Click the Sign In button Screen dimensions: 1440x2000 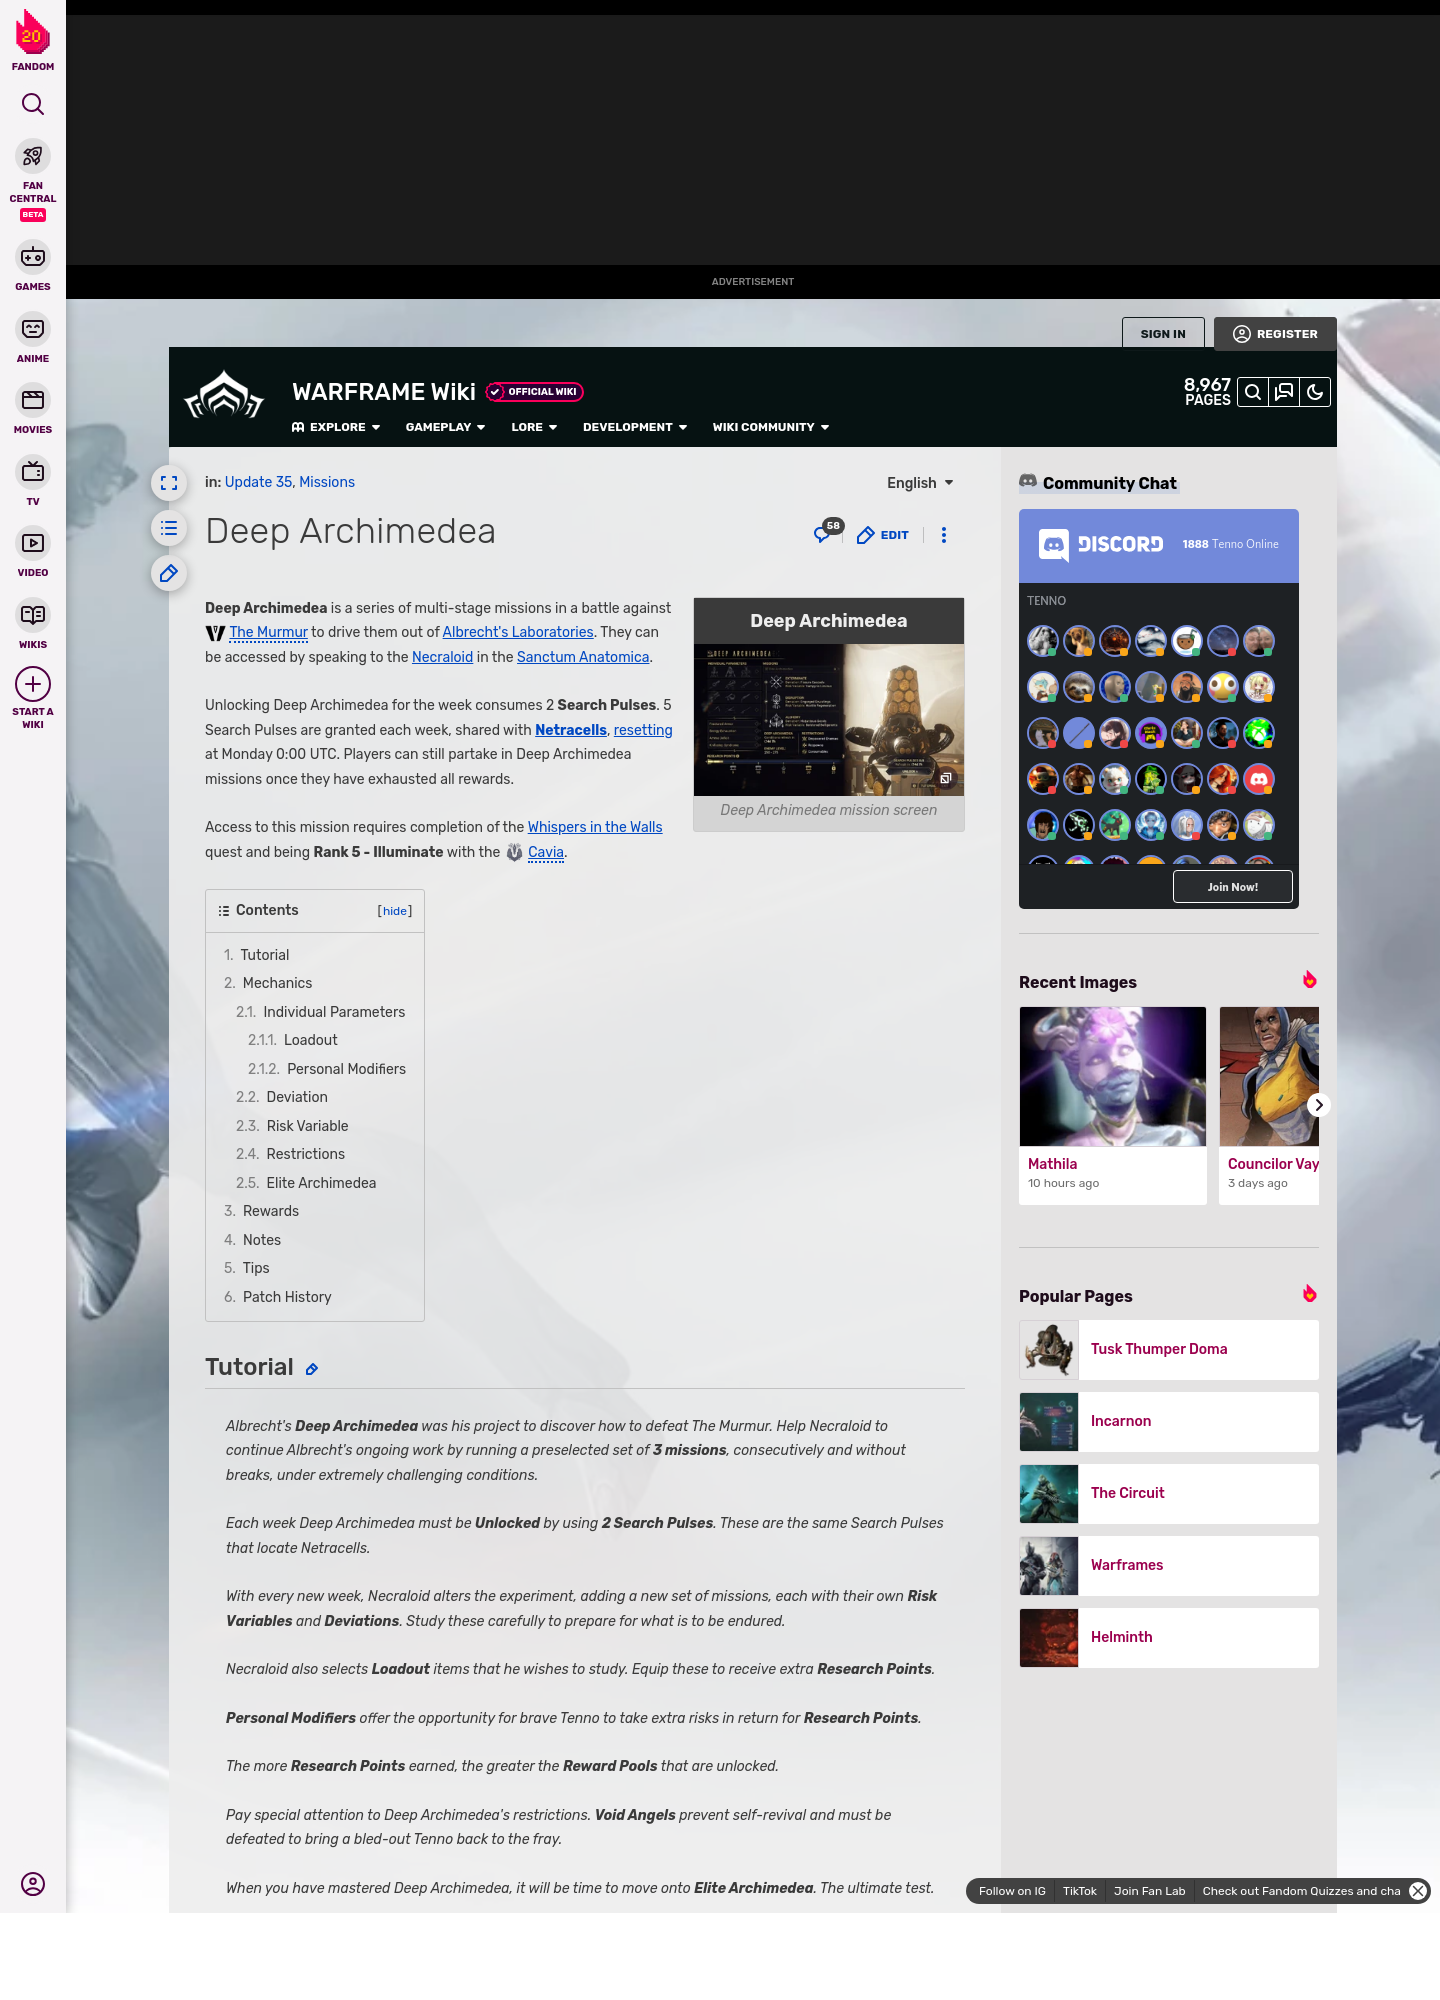click(x=1163, y=334)
